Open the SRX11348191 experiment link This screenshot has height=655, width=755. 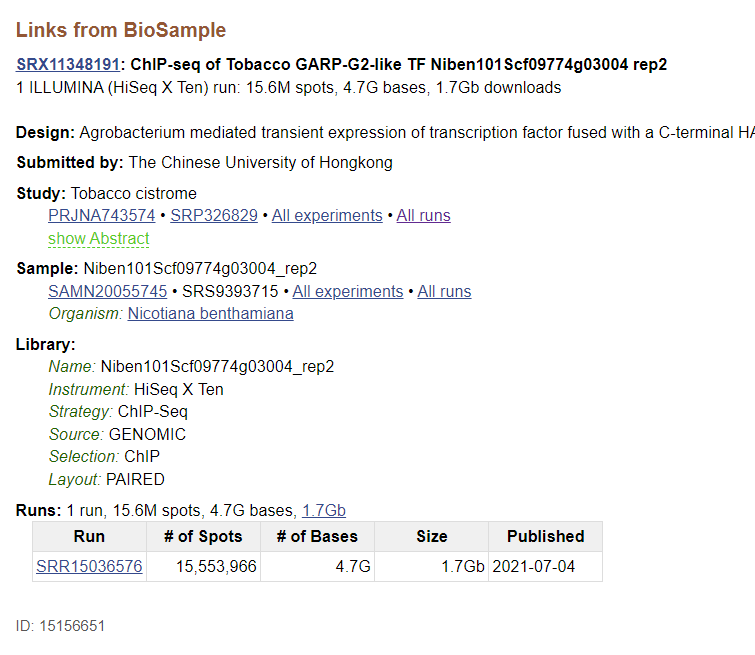click(x=68, y=64)
